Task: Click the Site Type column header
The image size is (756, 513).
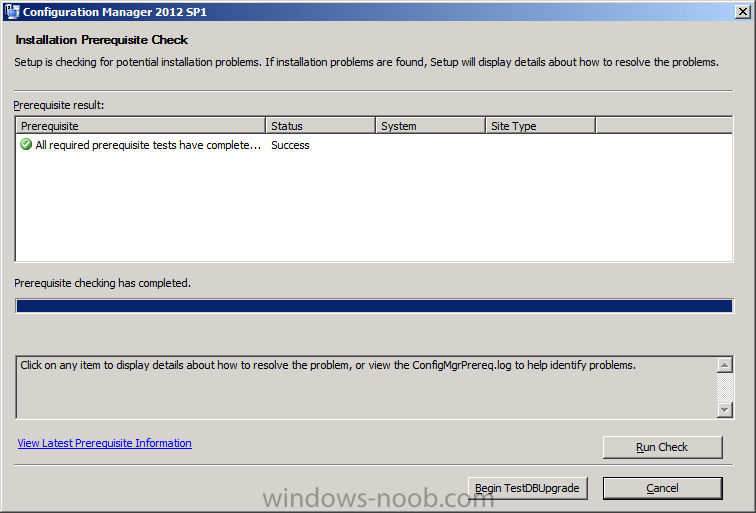Action: click(540, 126)
